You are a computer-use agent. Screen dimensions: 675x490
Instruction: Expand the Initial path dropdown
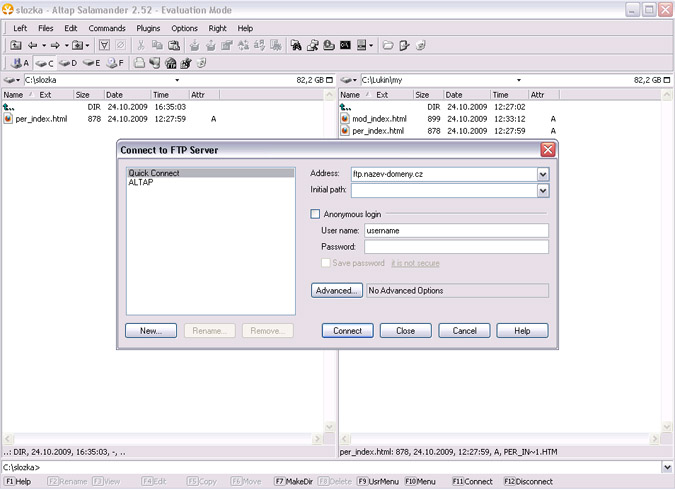pyautogui.click(x=543, y=190)
